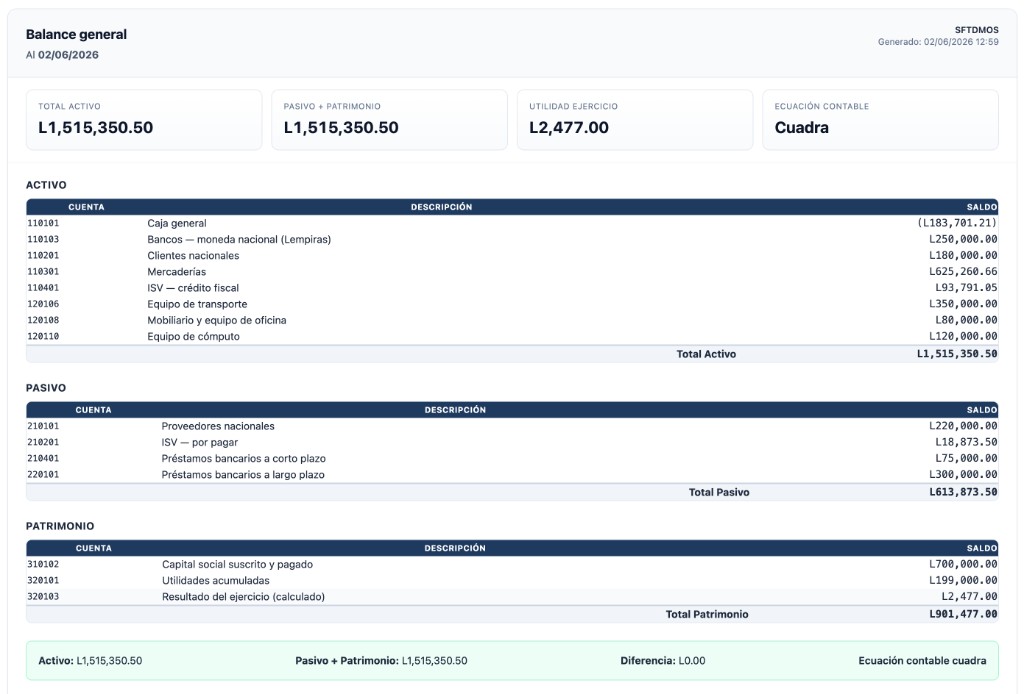The image size is (1024, 694).
Task: Click account code 110103 for Bancos
Action: [43, 239]
